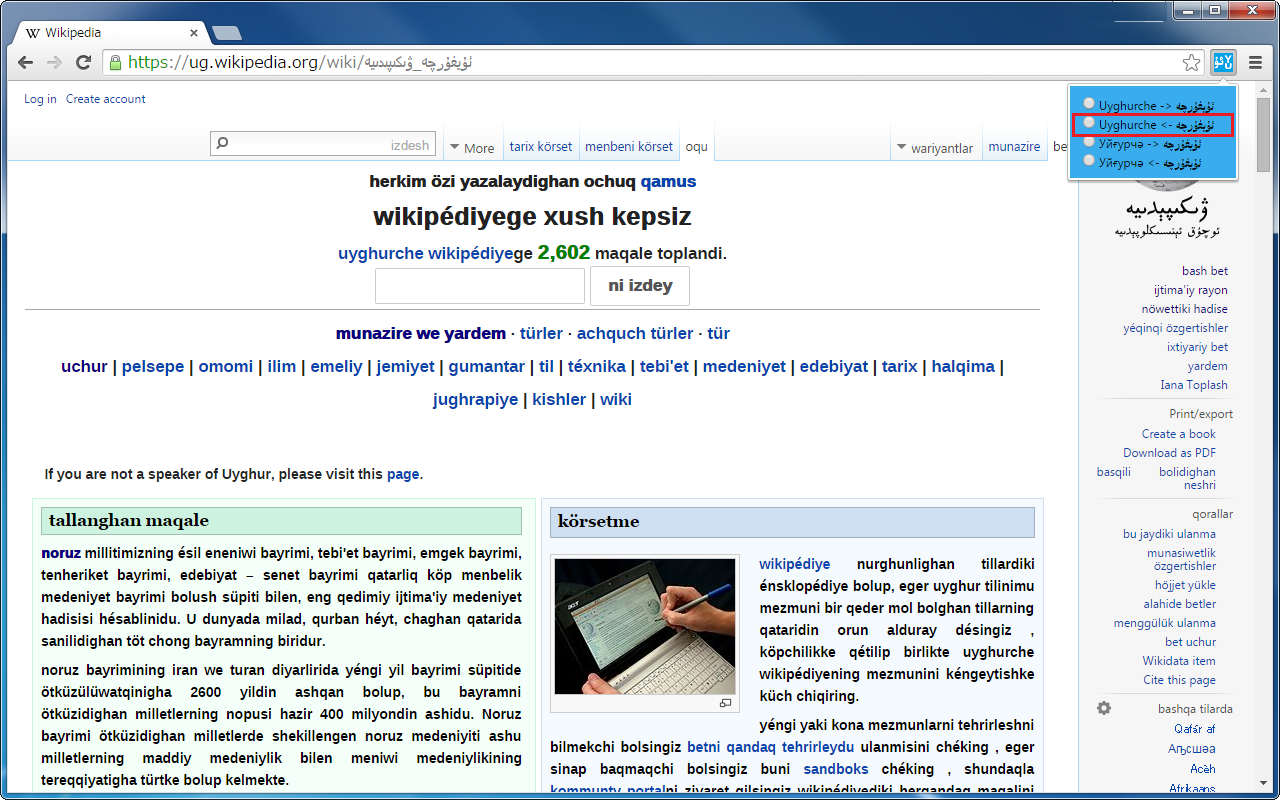Click the browser back arrow

[26, 63]
